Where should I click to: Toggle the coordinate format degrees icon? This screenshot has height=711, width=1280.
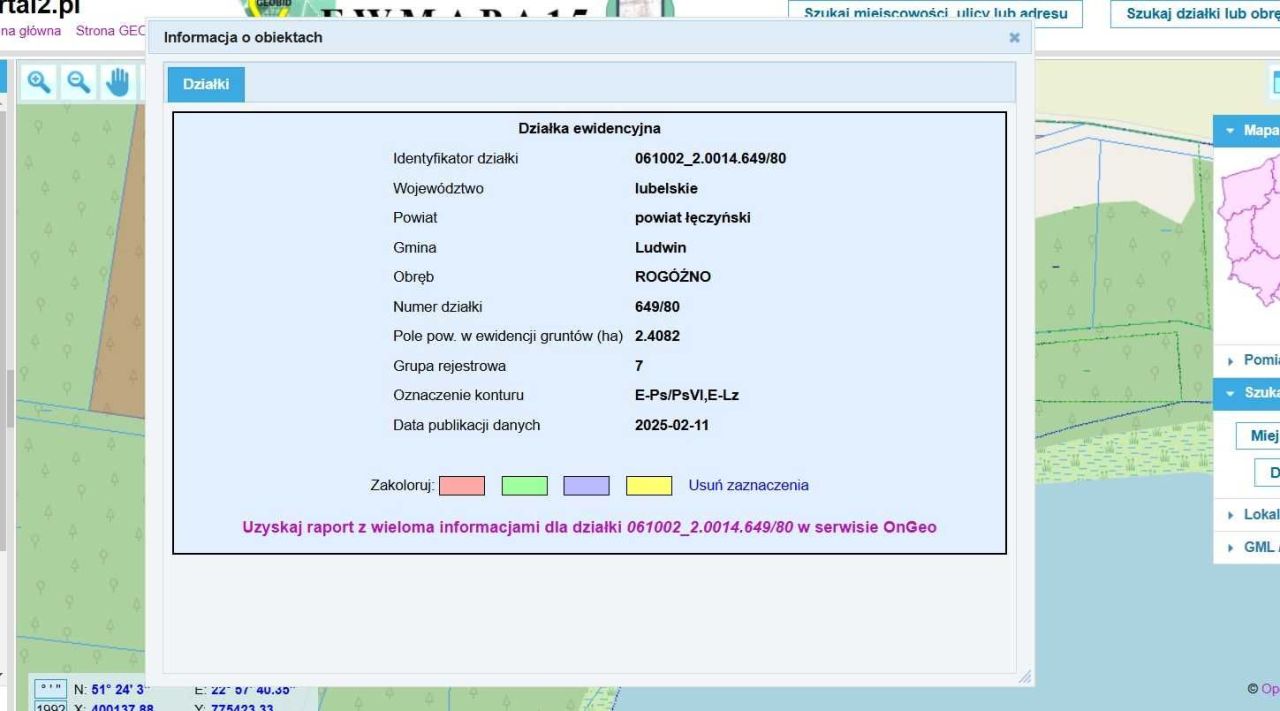pyautogui.click(x=49, y=687)
